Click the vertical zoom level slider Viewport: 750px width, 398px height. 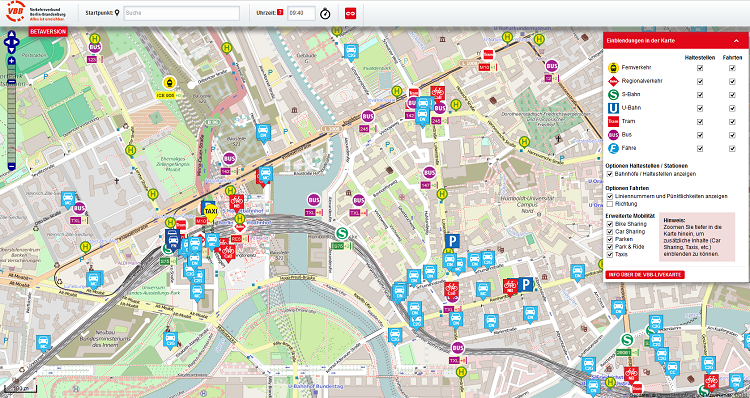(11, 114)
